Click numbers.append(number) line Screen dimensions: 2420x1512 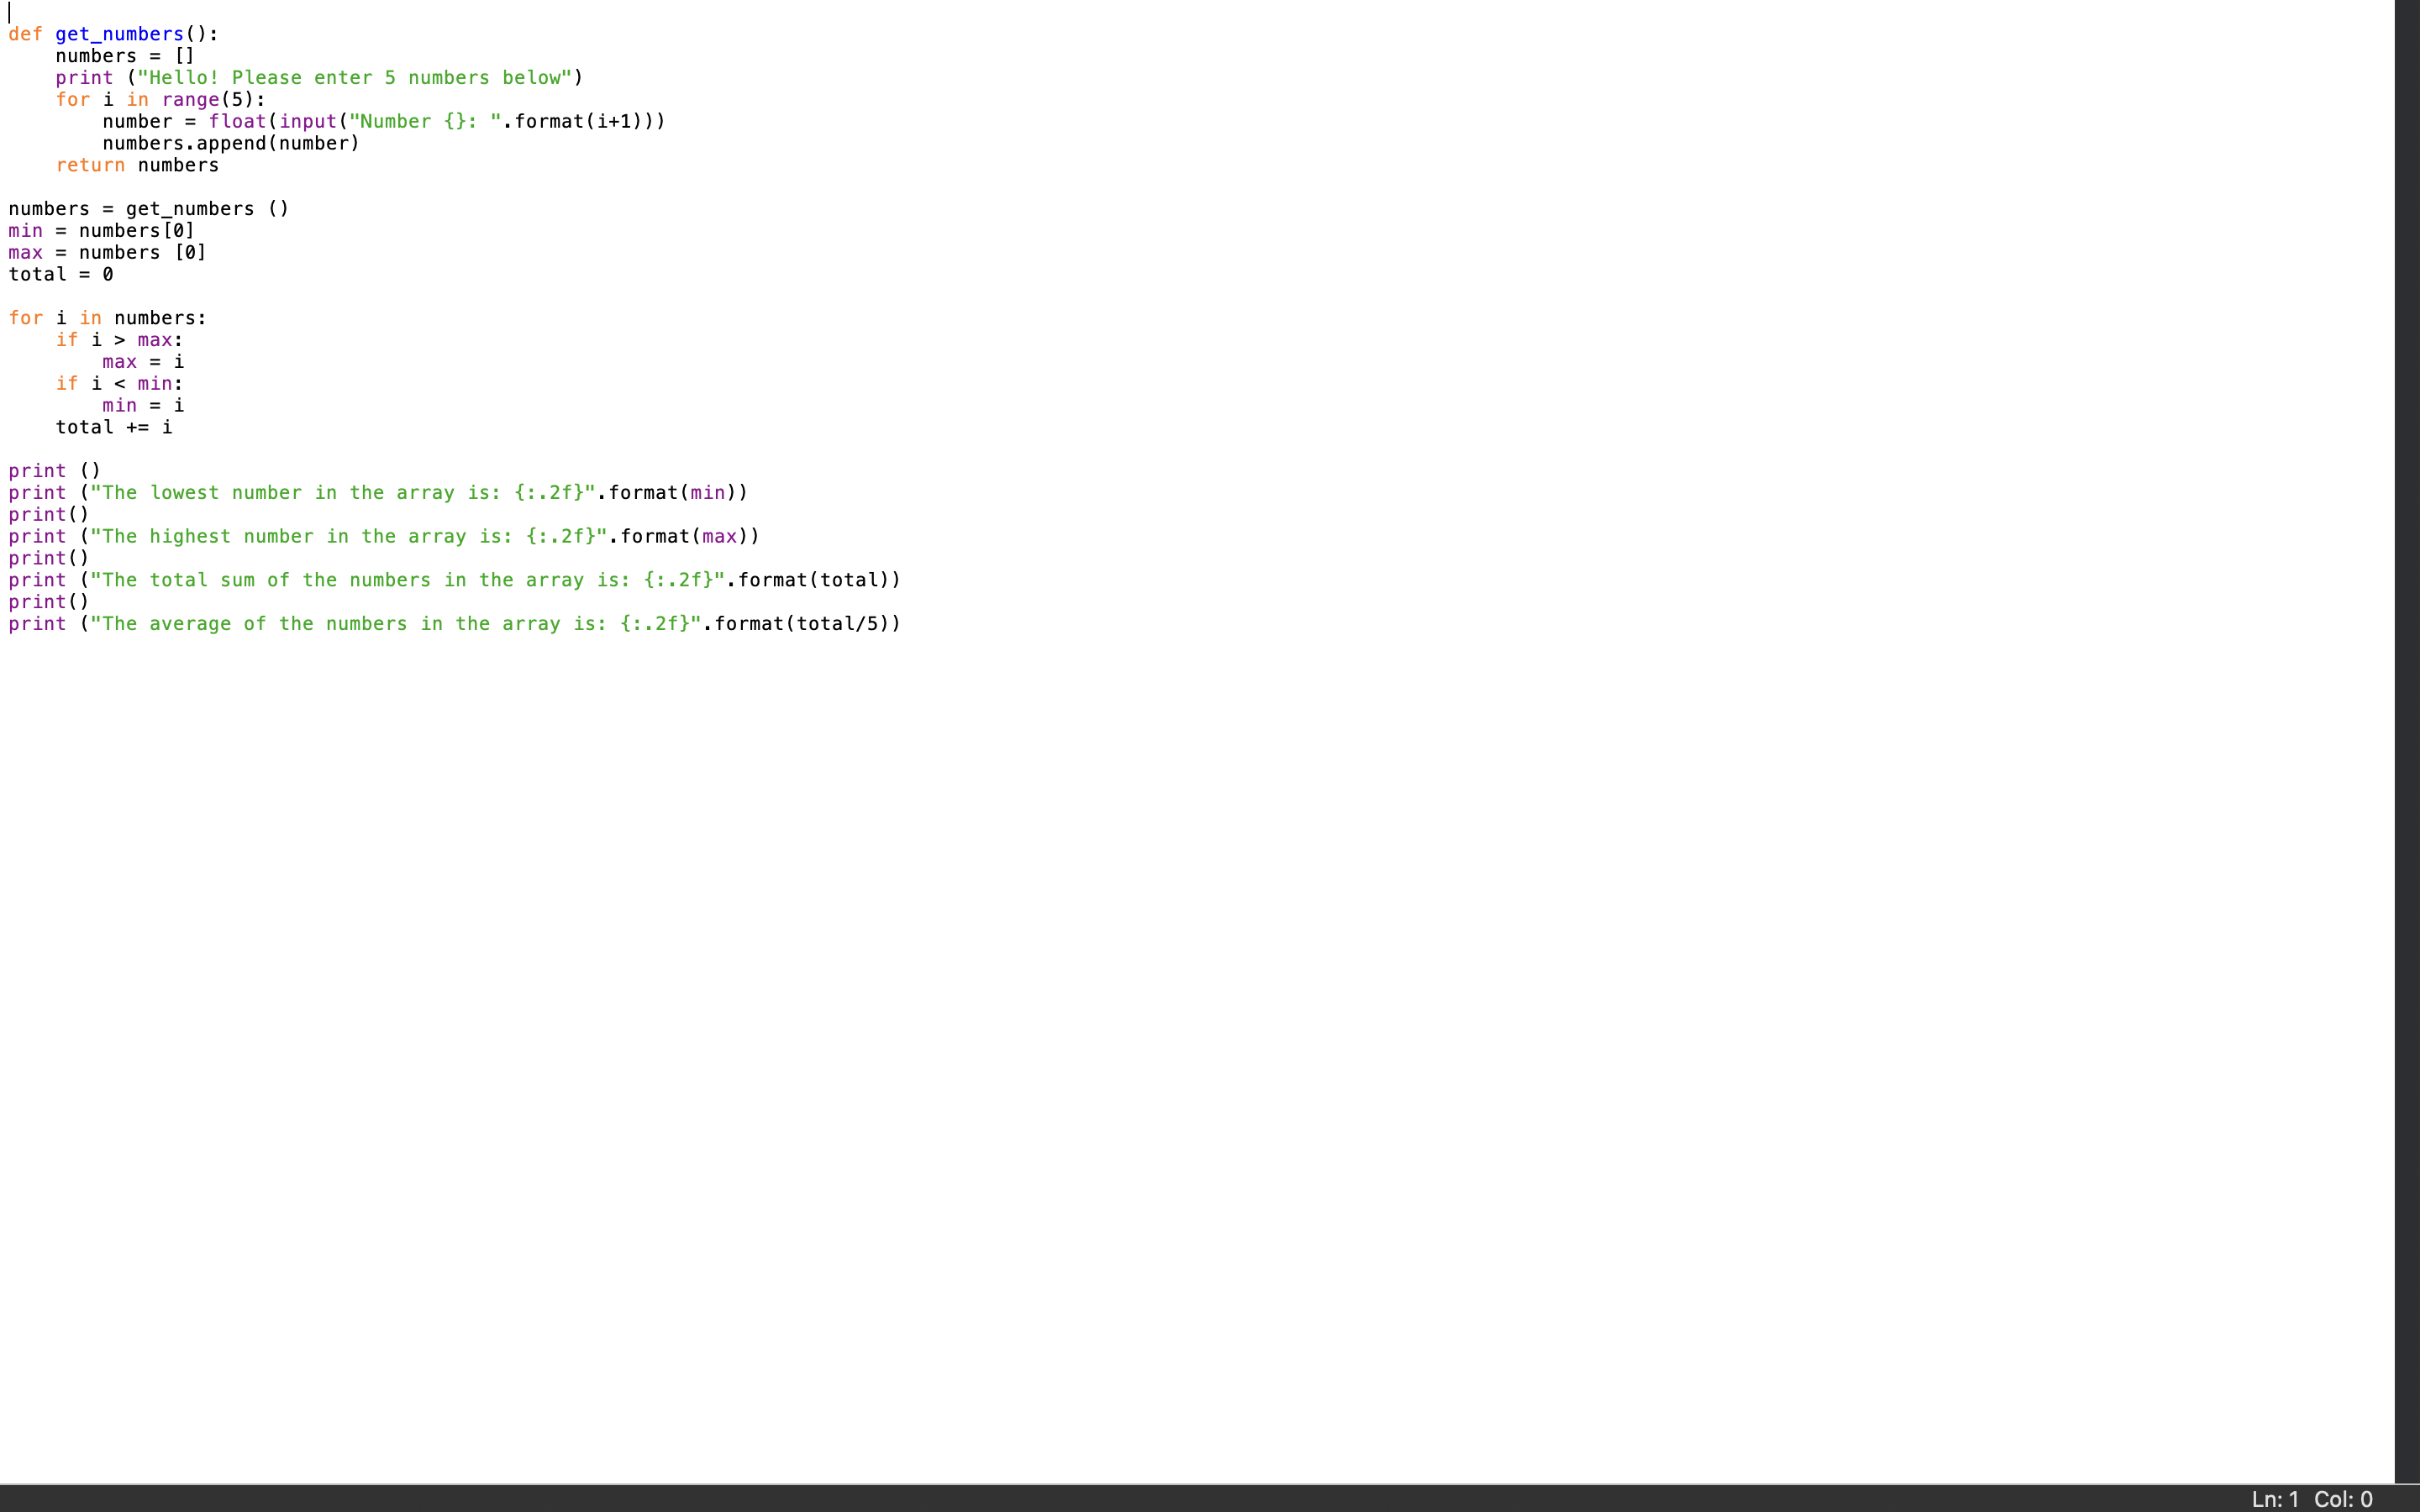tap(230, 144)
